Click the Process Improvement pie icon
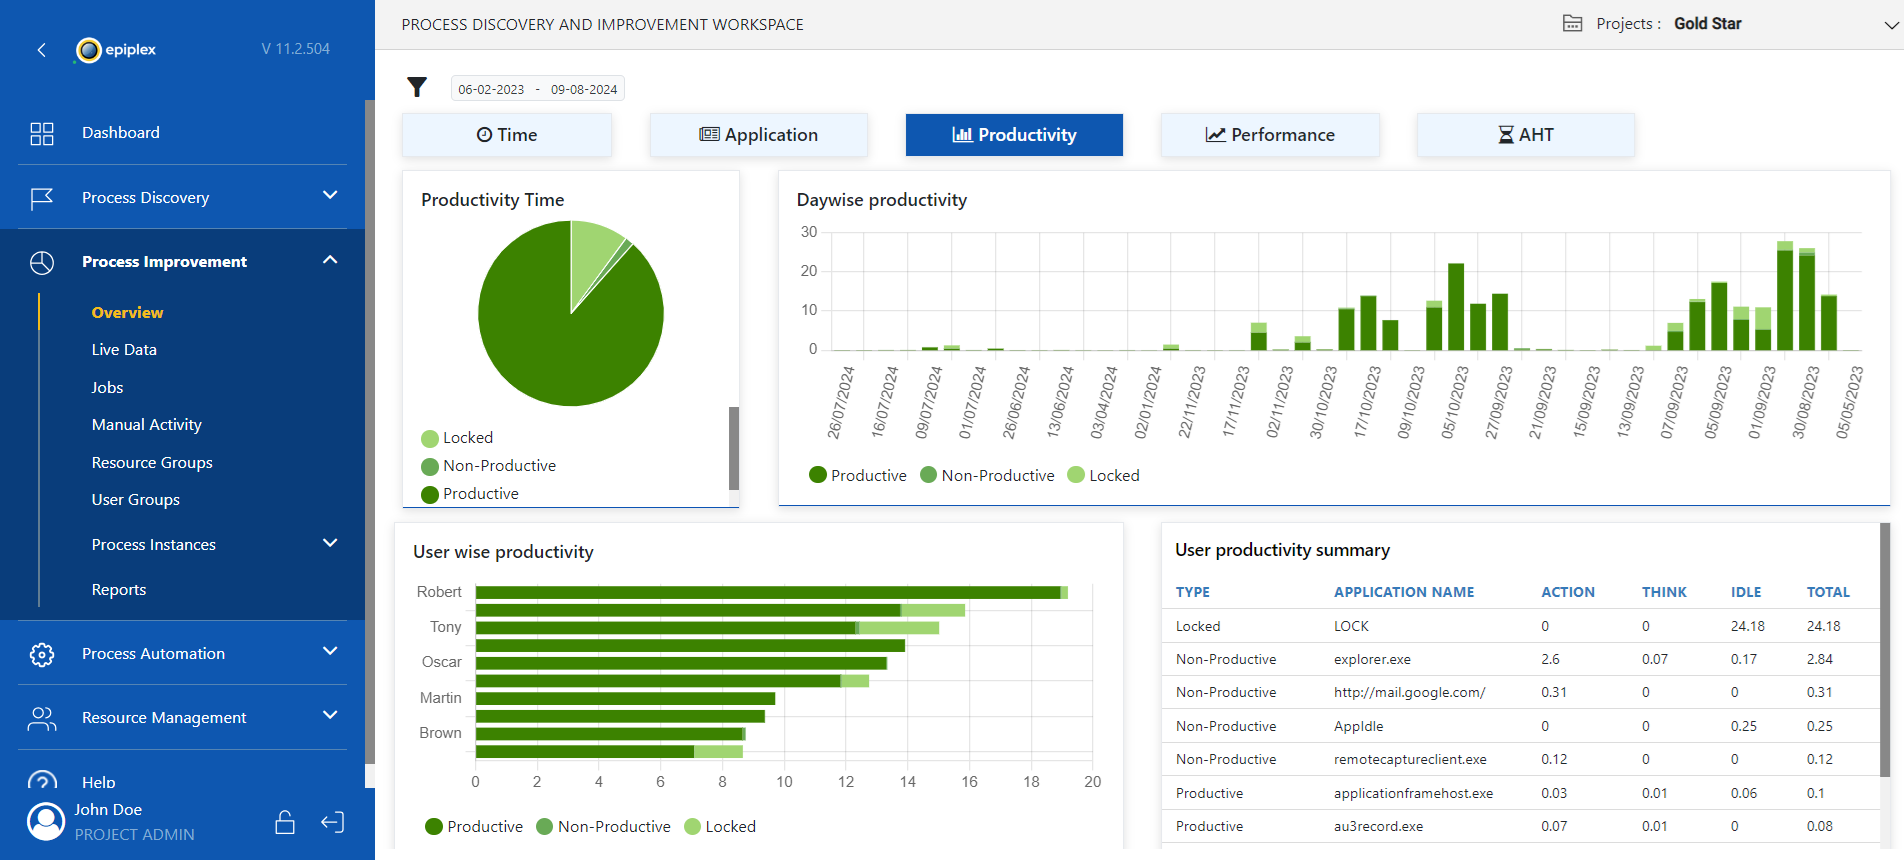 [42, 262]
